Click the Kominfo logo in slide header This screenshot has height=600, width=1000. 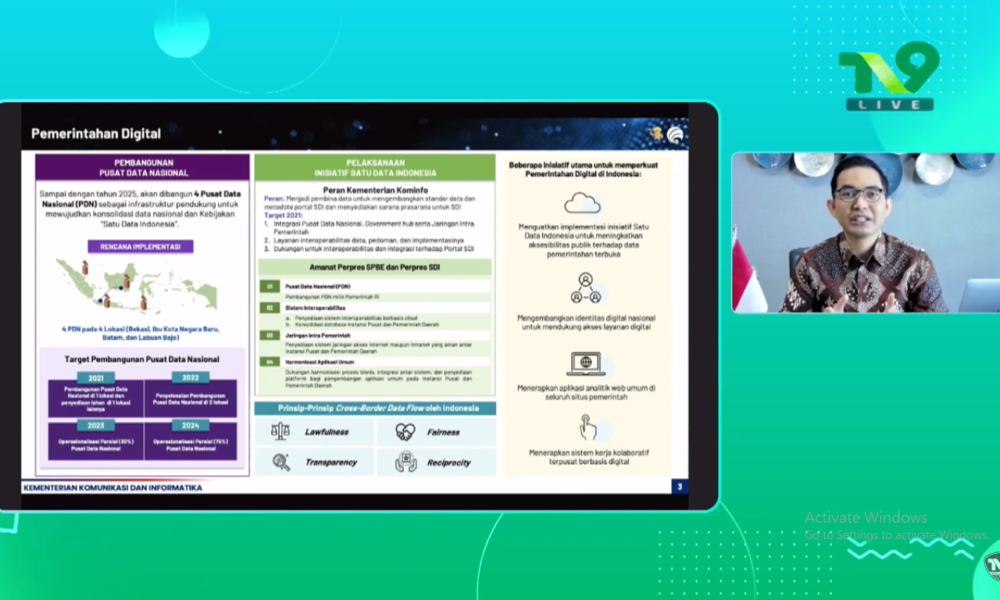coord(675,134)
